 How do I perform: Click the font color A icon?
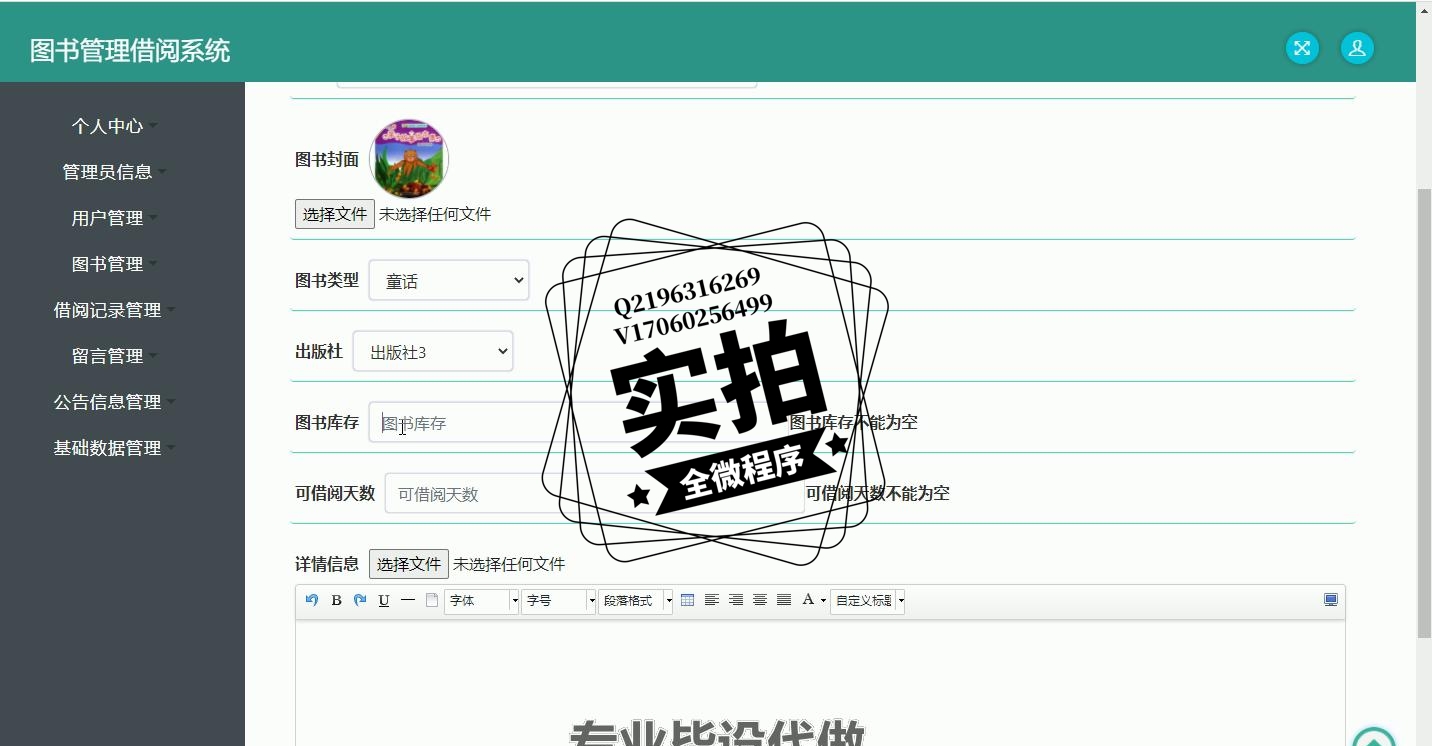[x=808, y=600]
